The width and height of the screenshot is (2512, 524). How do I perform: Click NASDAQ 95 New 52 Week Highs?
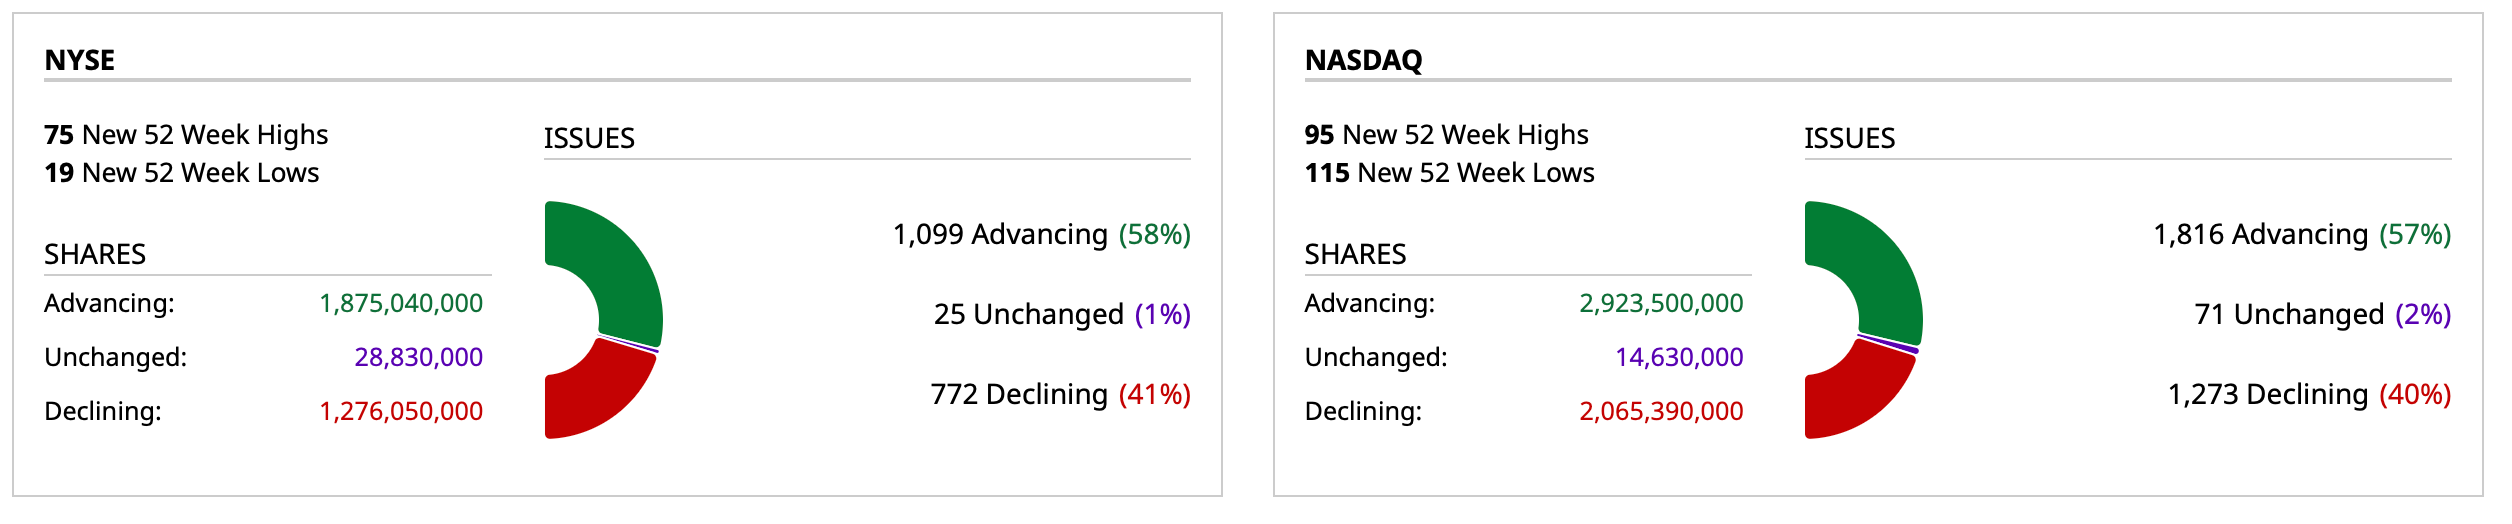tap(1446, 135)
